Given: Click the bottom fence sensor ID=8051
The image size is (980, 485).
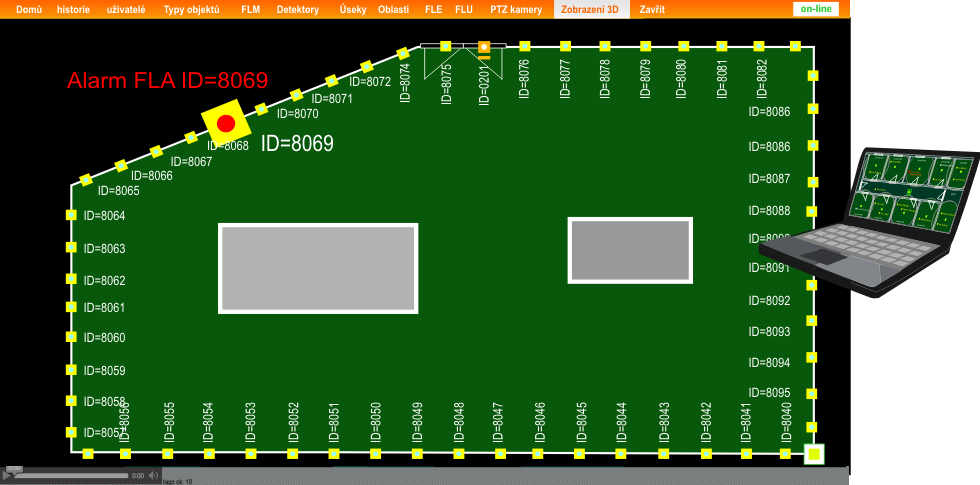Looking at the screenshot, I should pyautogui.click(x=334, y=454).
